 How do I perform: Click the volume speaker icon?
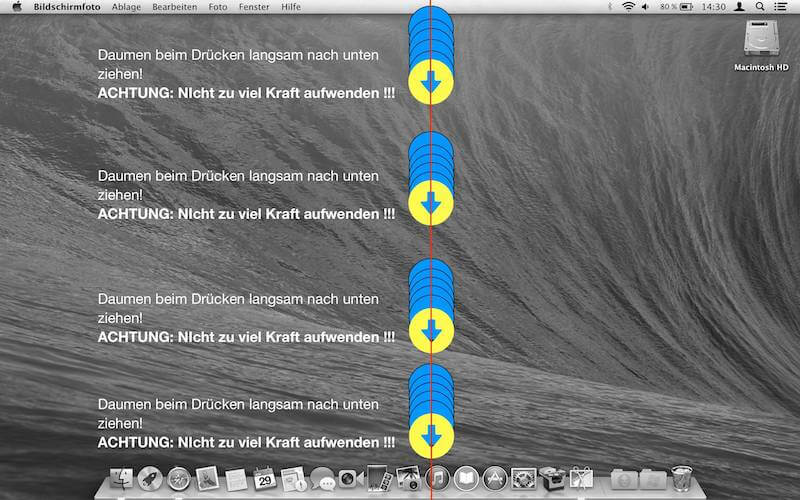point(645,7)
